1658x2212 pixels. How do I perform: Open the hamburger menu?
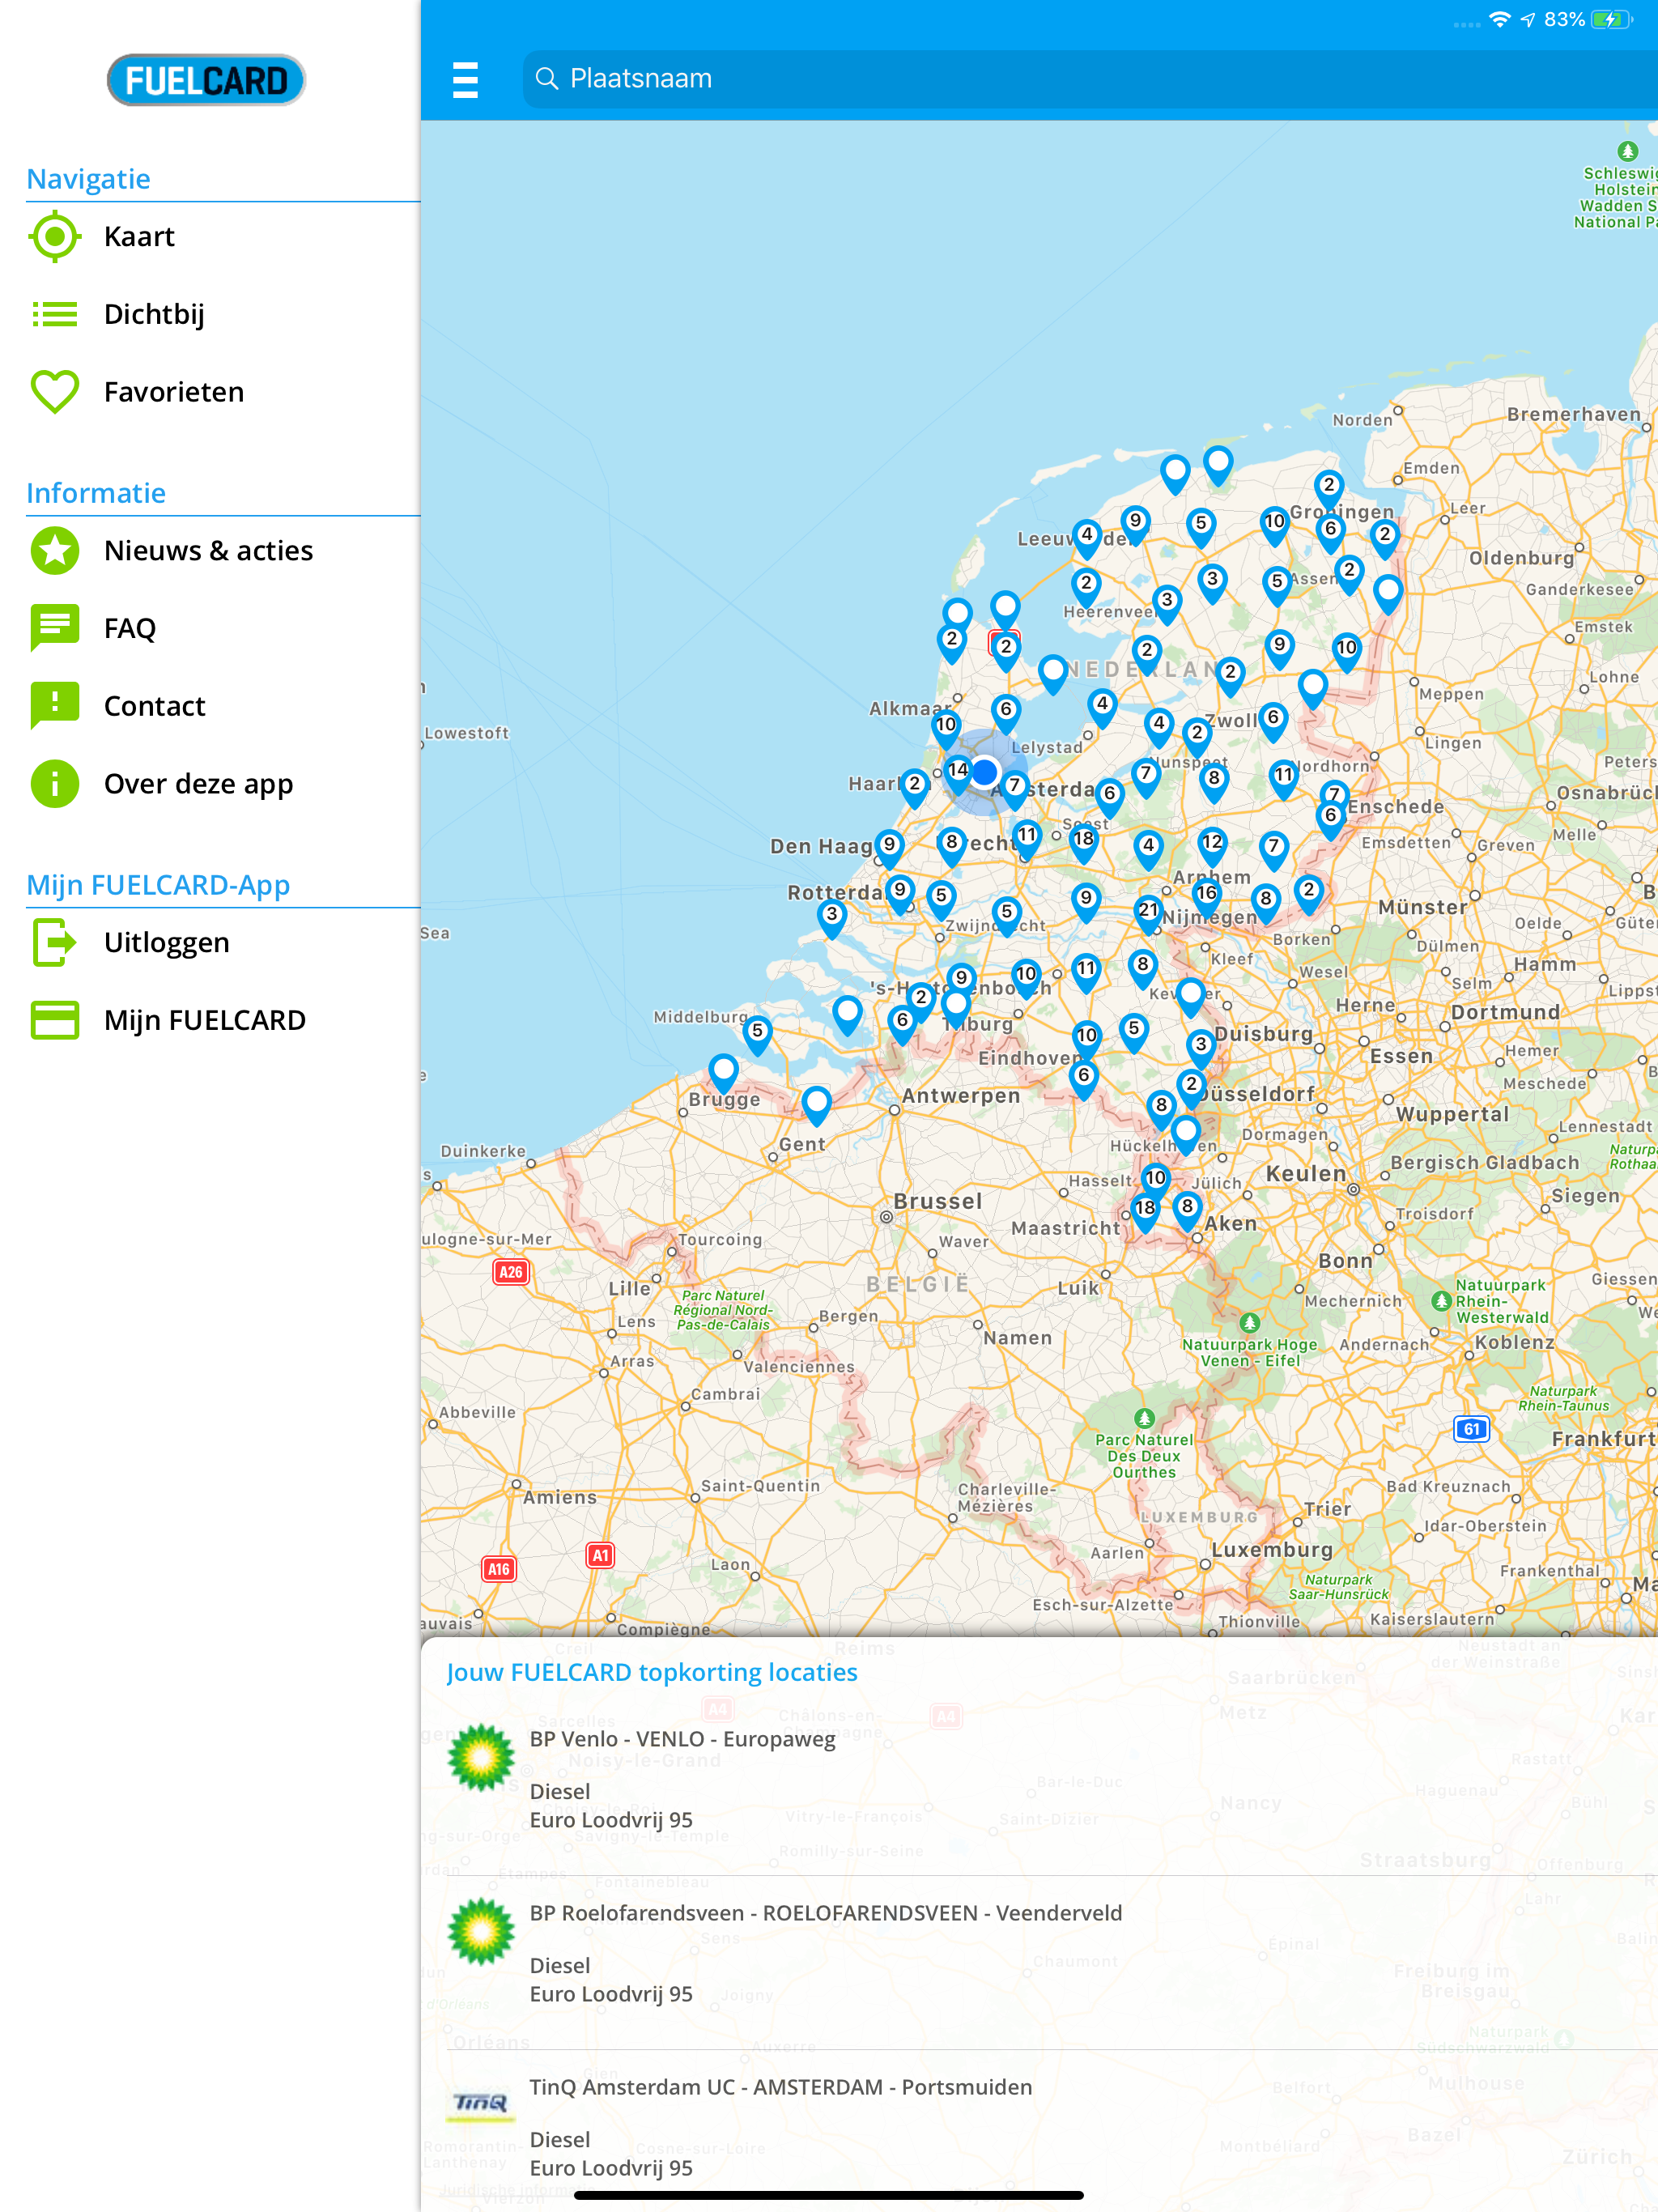coord(465,79)
